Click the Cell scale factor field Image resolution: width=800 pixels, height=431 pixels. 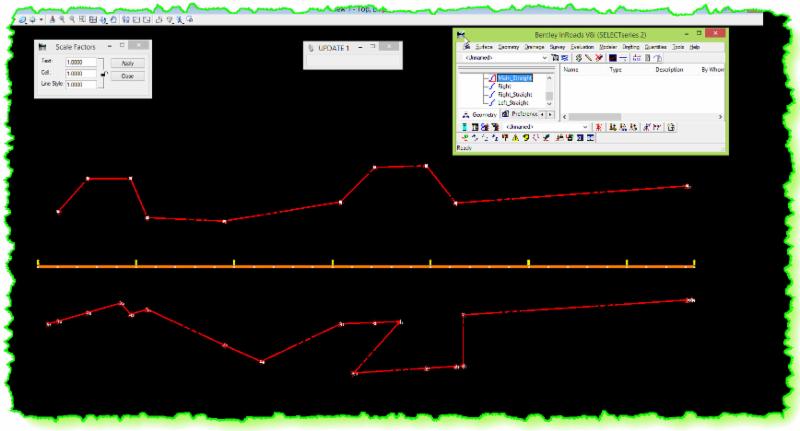81,73
